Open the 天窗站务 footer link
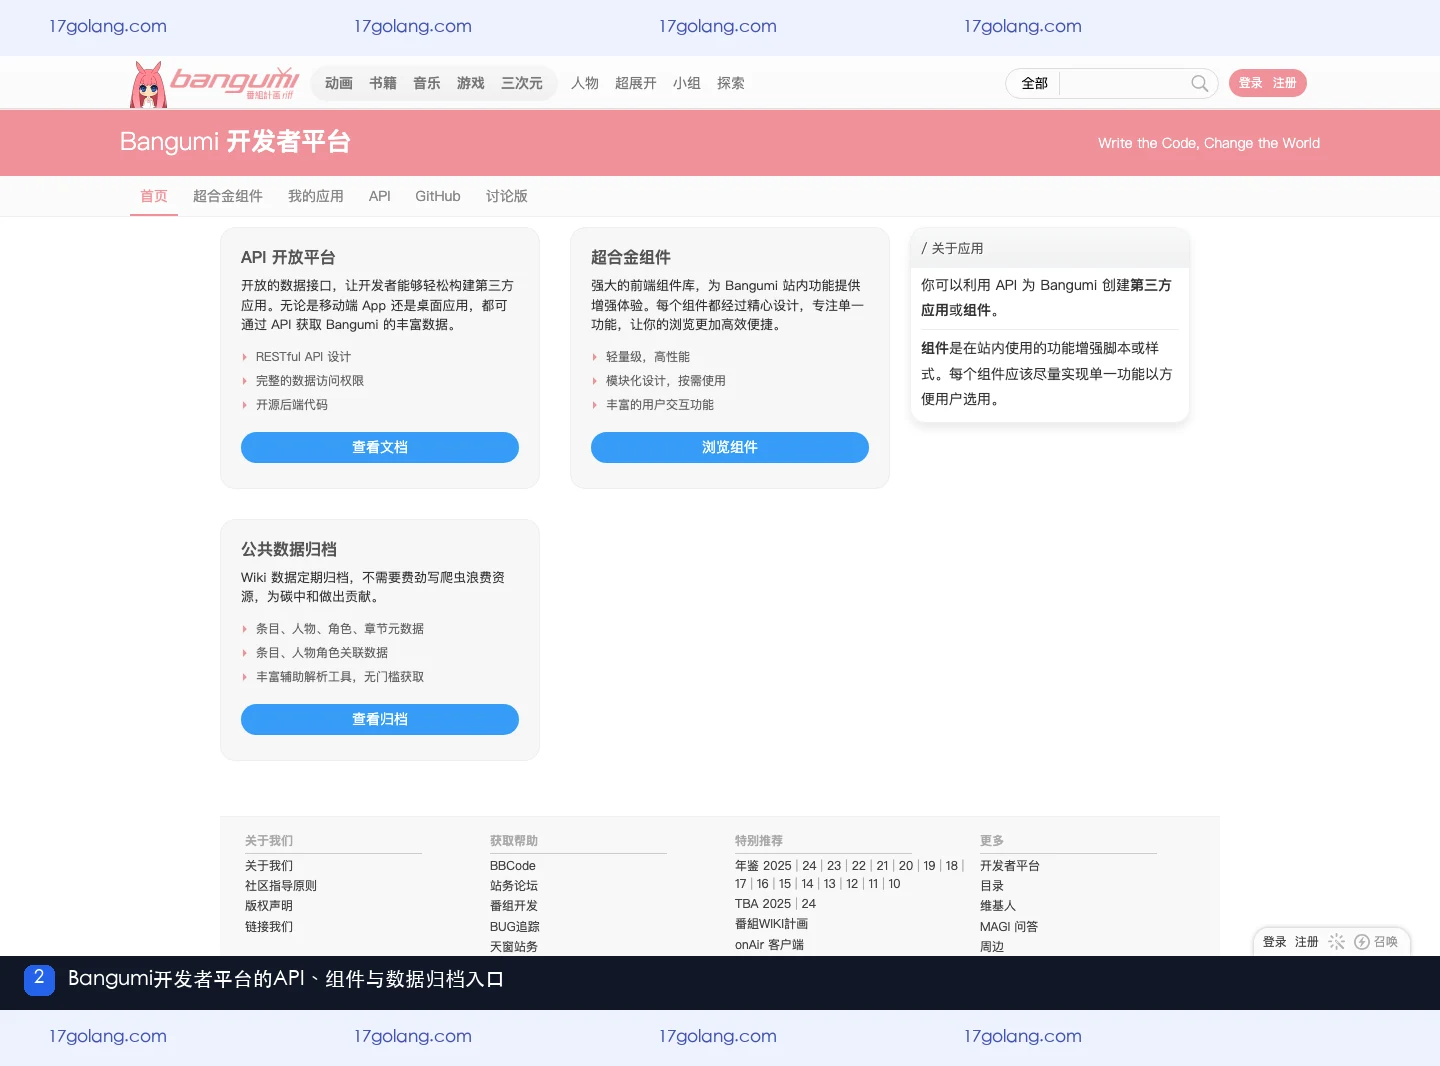The width and height of the screenshot is (1440, 1066). pos(513,947)
